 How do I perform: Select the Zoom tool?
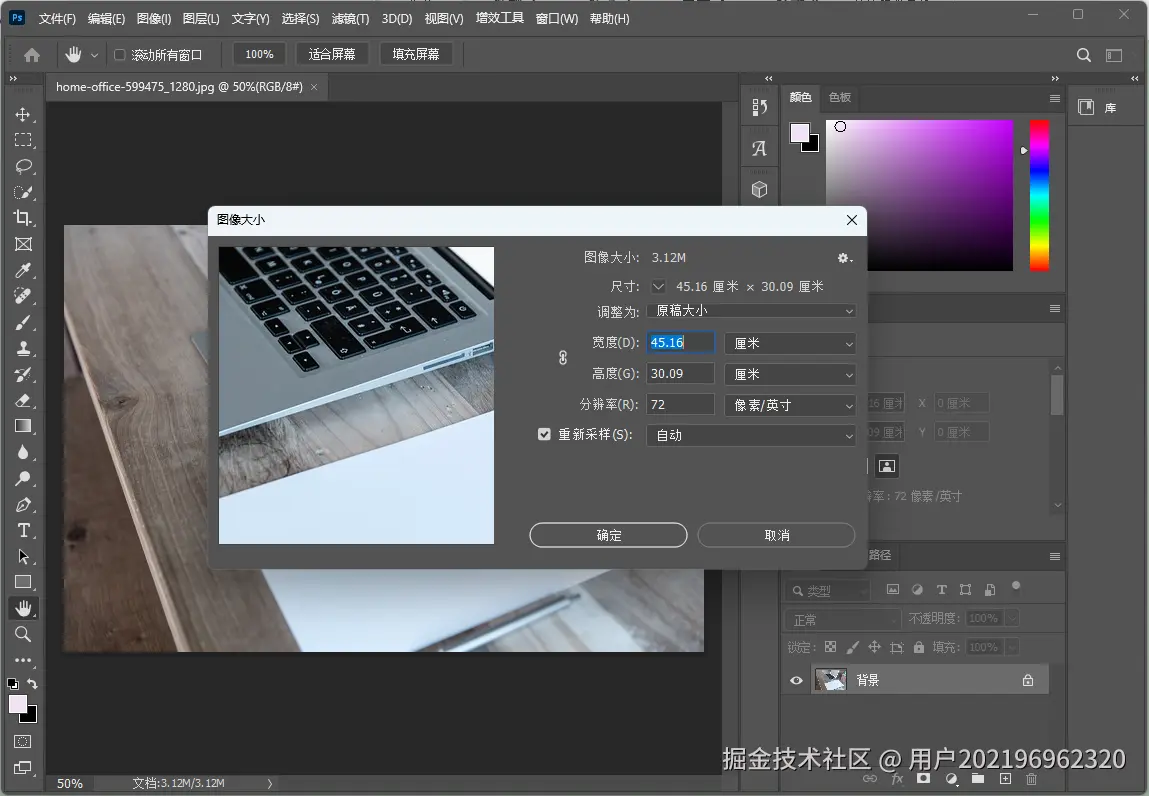[23, 634]
